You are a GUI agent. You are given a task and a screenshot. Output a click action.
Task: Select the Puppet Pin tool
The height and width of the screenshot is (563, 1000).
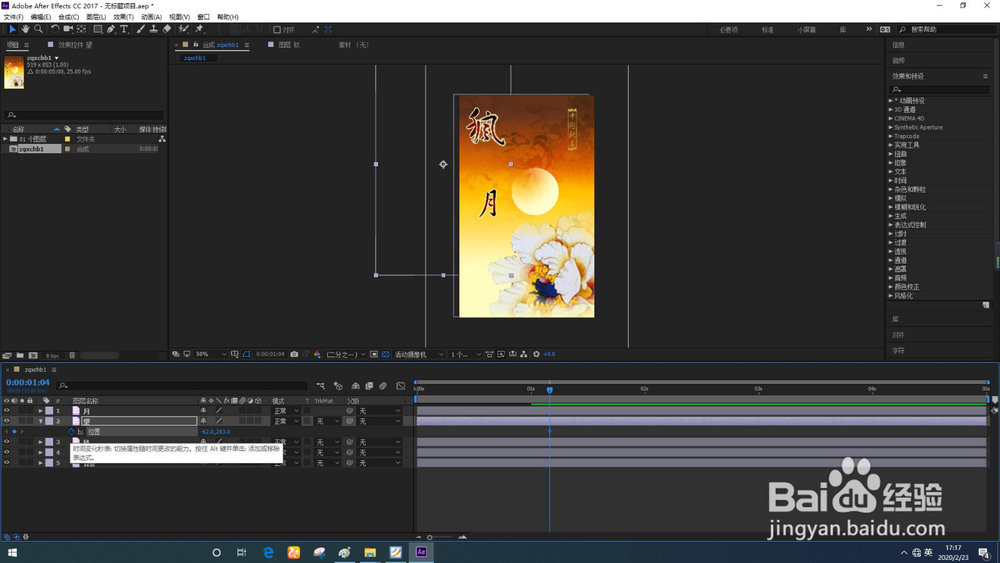pos(199,29)
